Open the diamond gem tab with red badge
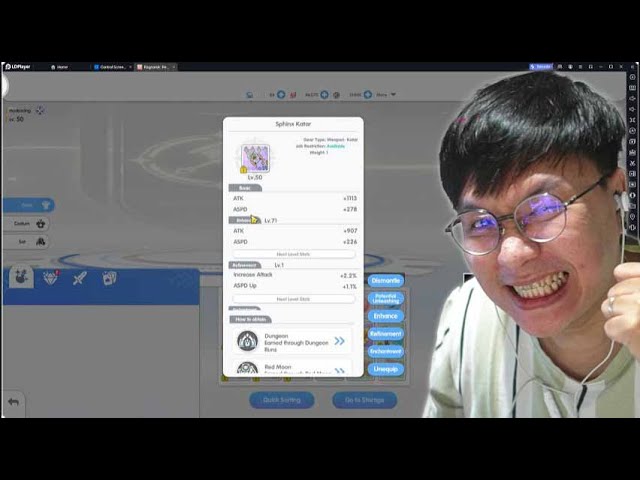Viewport: 640px width, 480px height. point(51,278)
